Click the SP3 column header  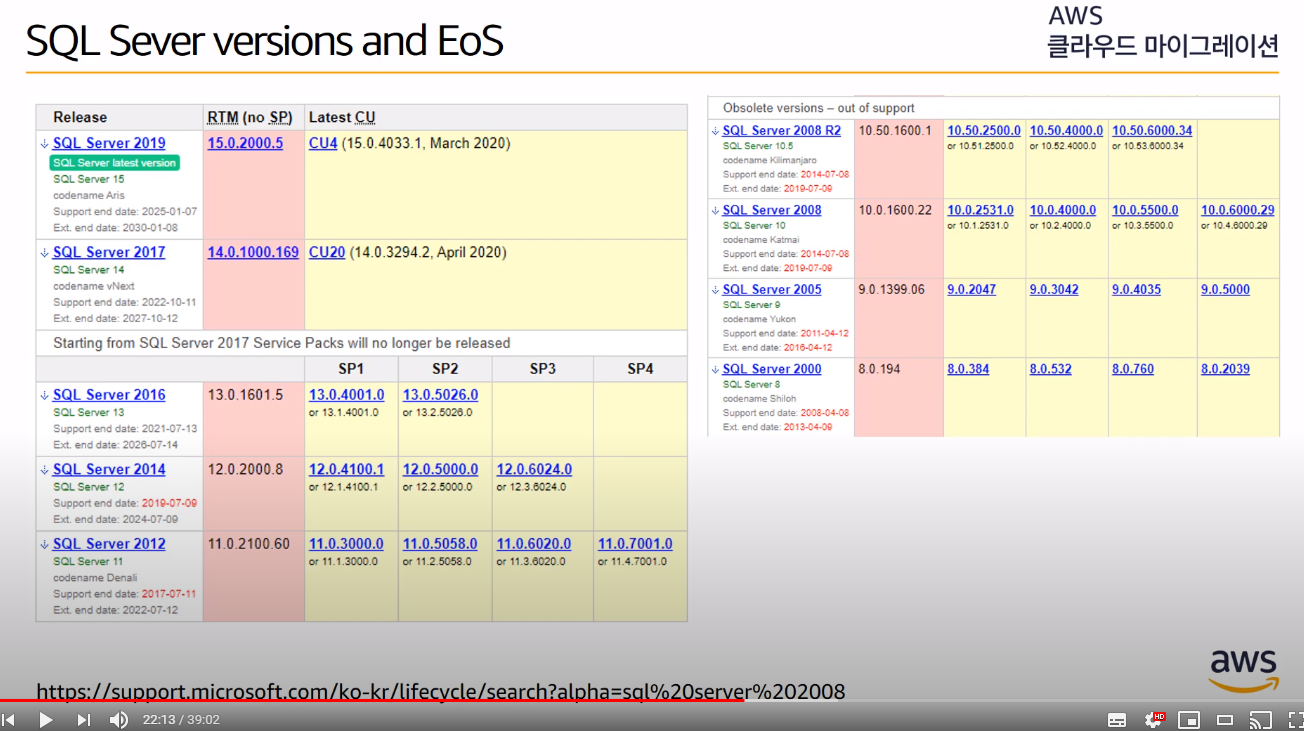click(543, 369)
